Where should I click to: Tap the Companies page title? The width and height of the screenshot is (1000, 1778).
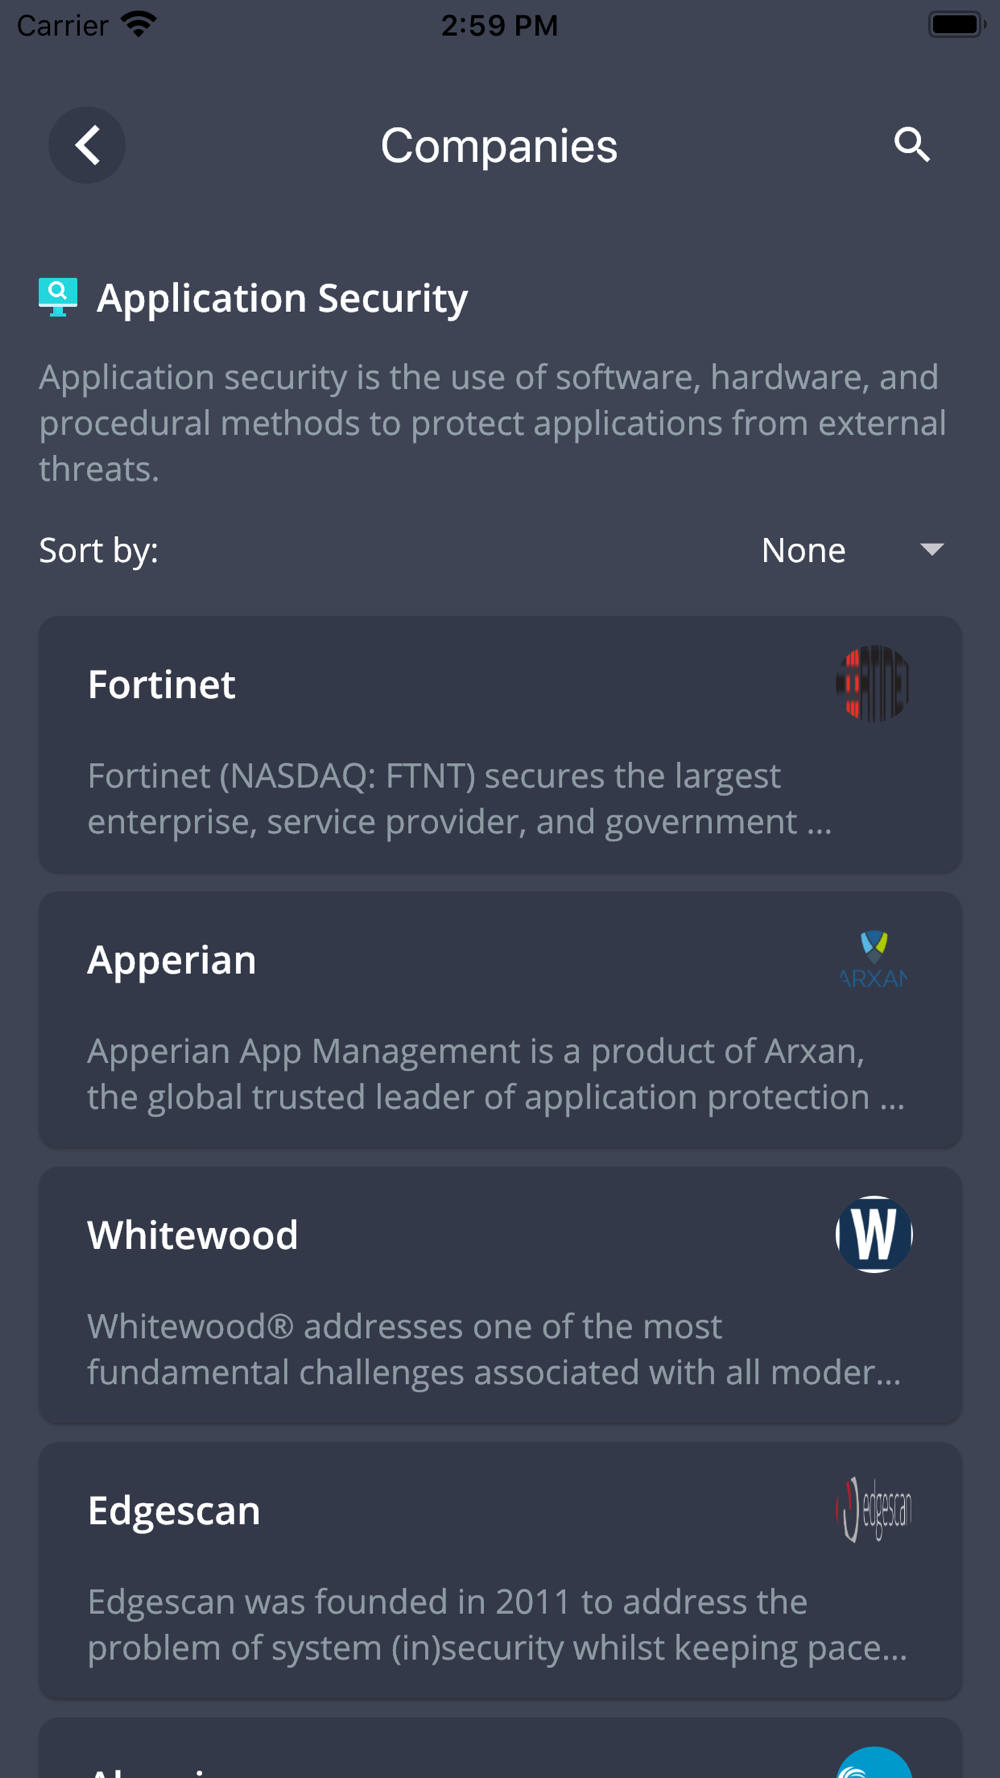499,146
